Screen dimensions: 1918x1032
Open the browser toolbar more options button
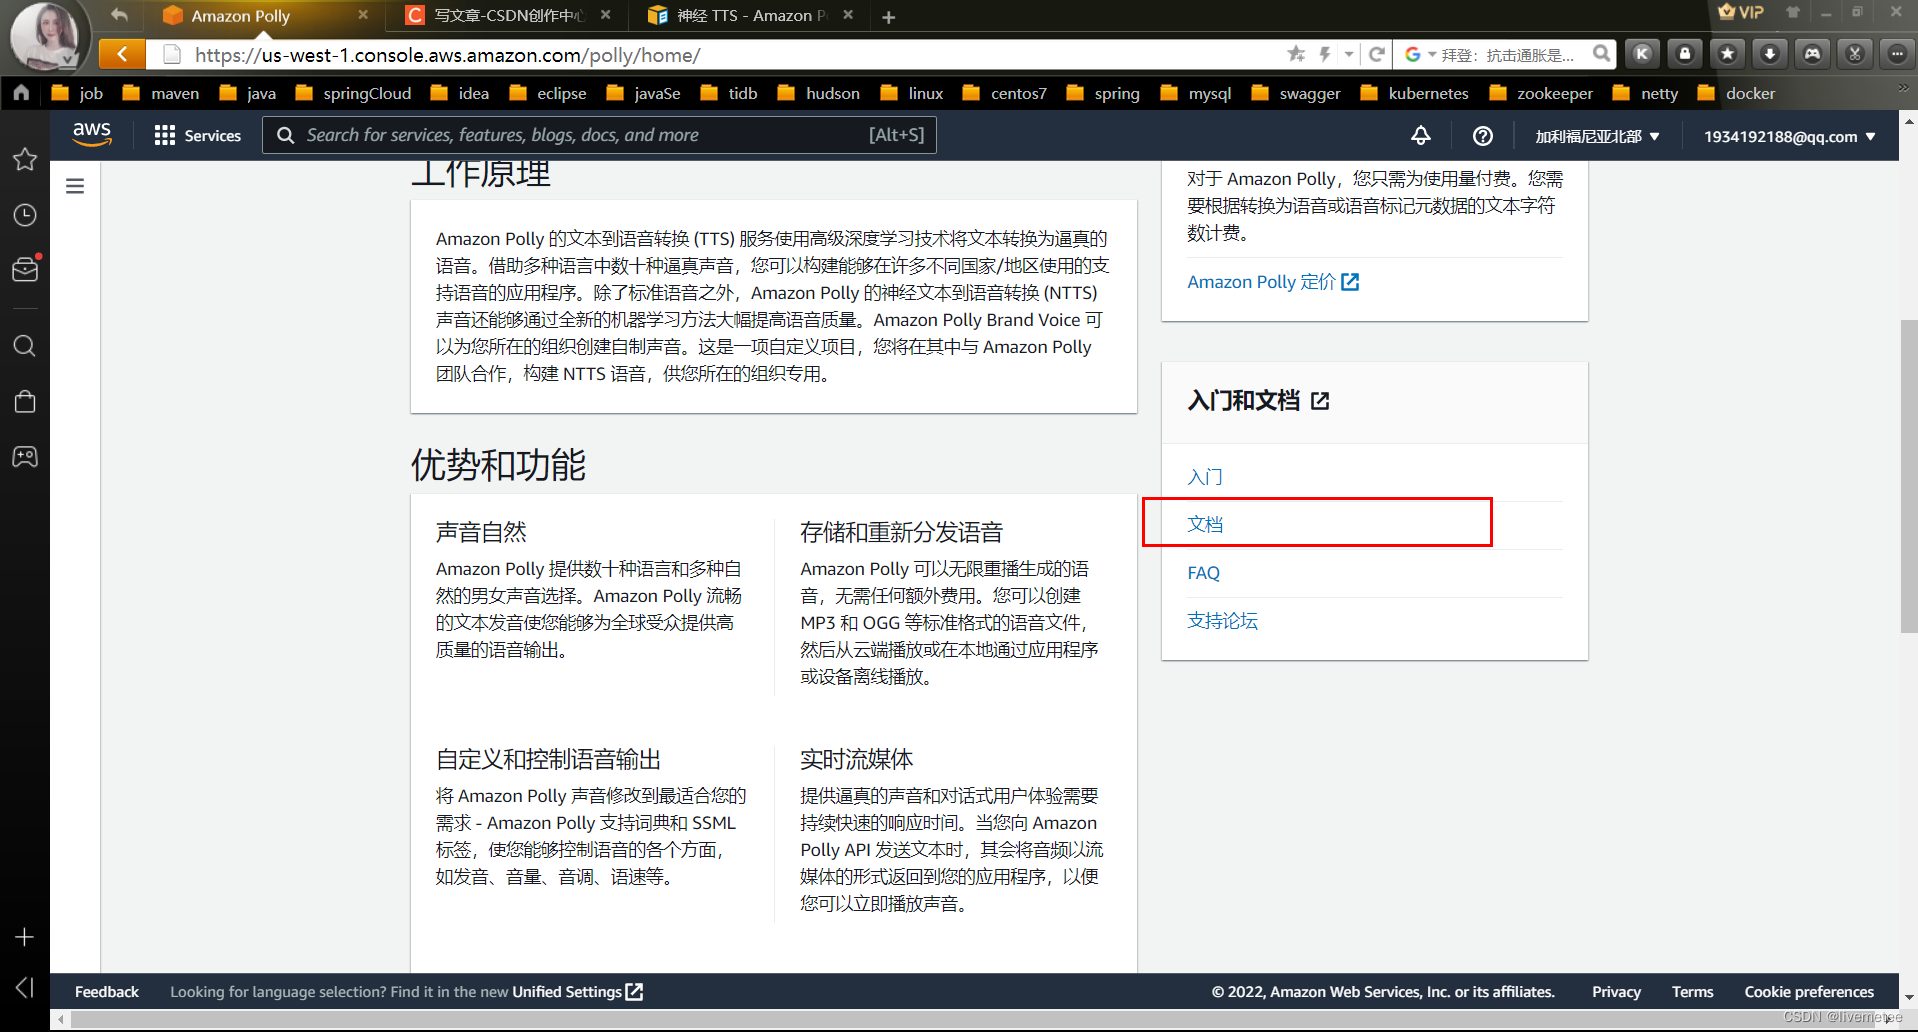(1897, 54)
